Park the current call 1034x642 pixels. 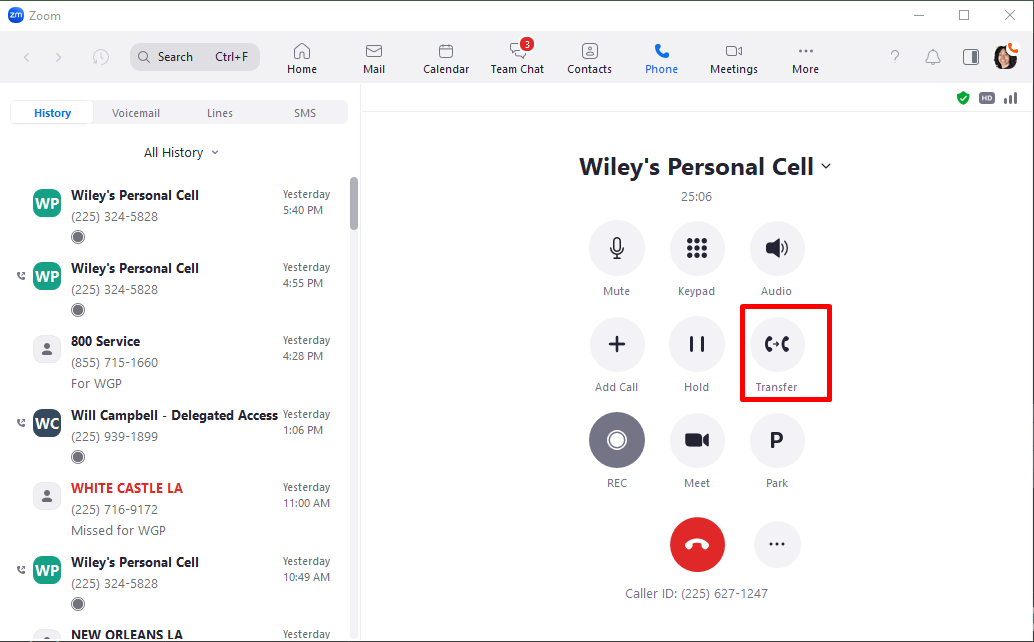tap(777, 440)
